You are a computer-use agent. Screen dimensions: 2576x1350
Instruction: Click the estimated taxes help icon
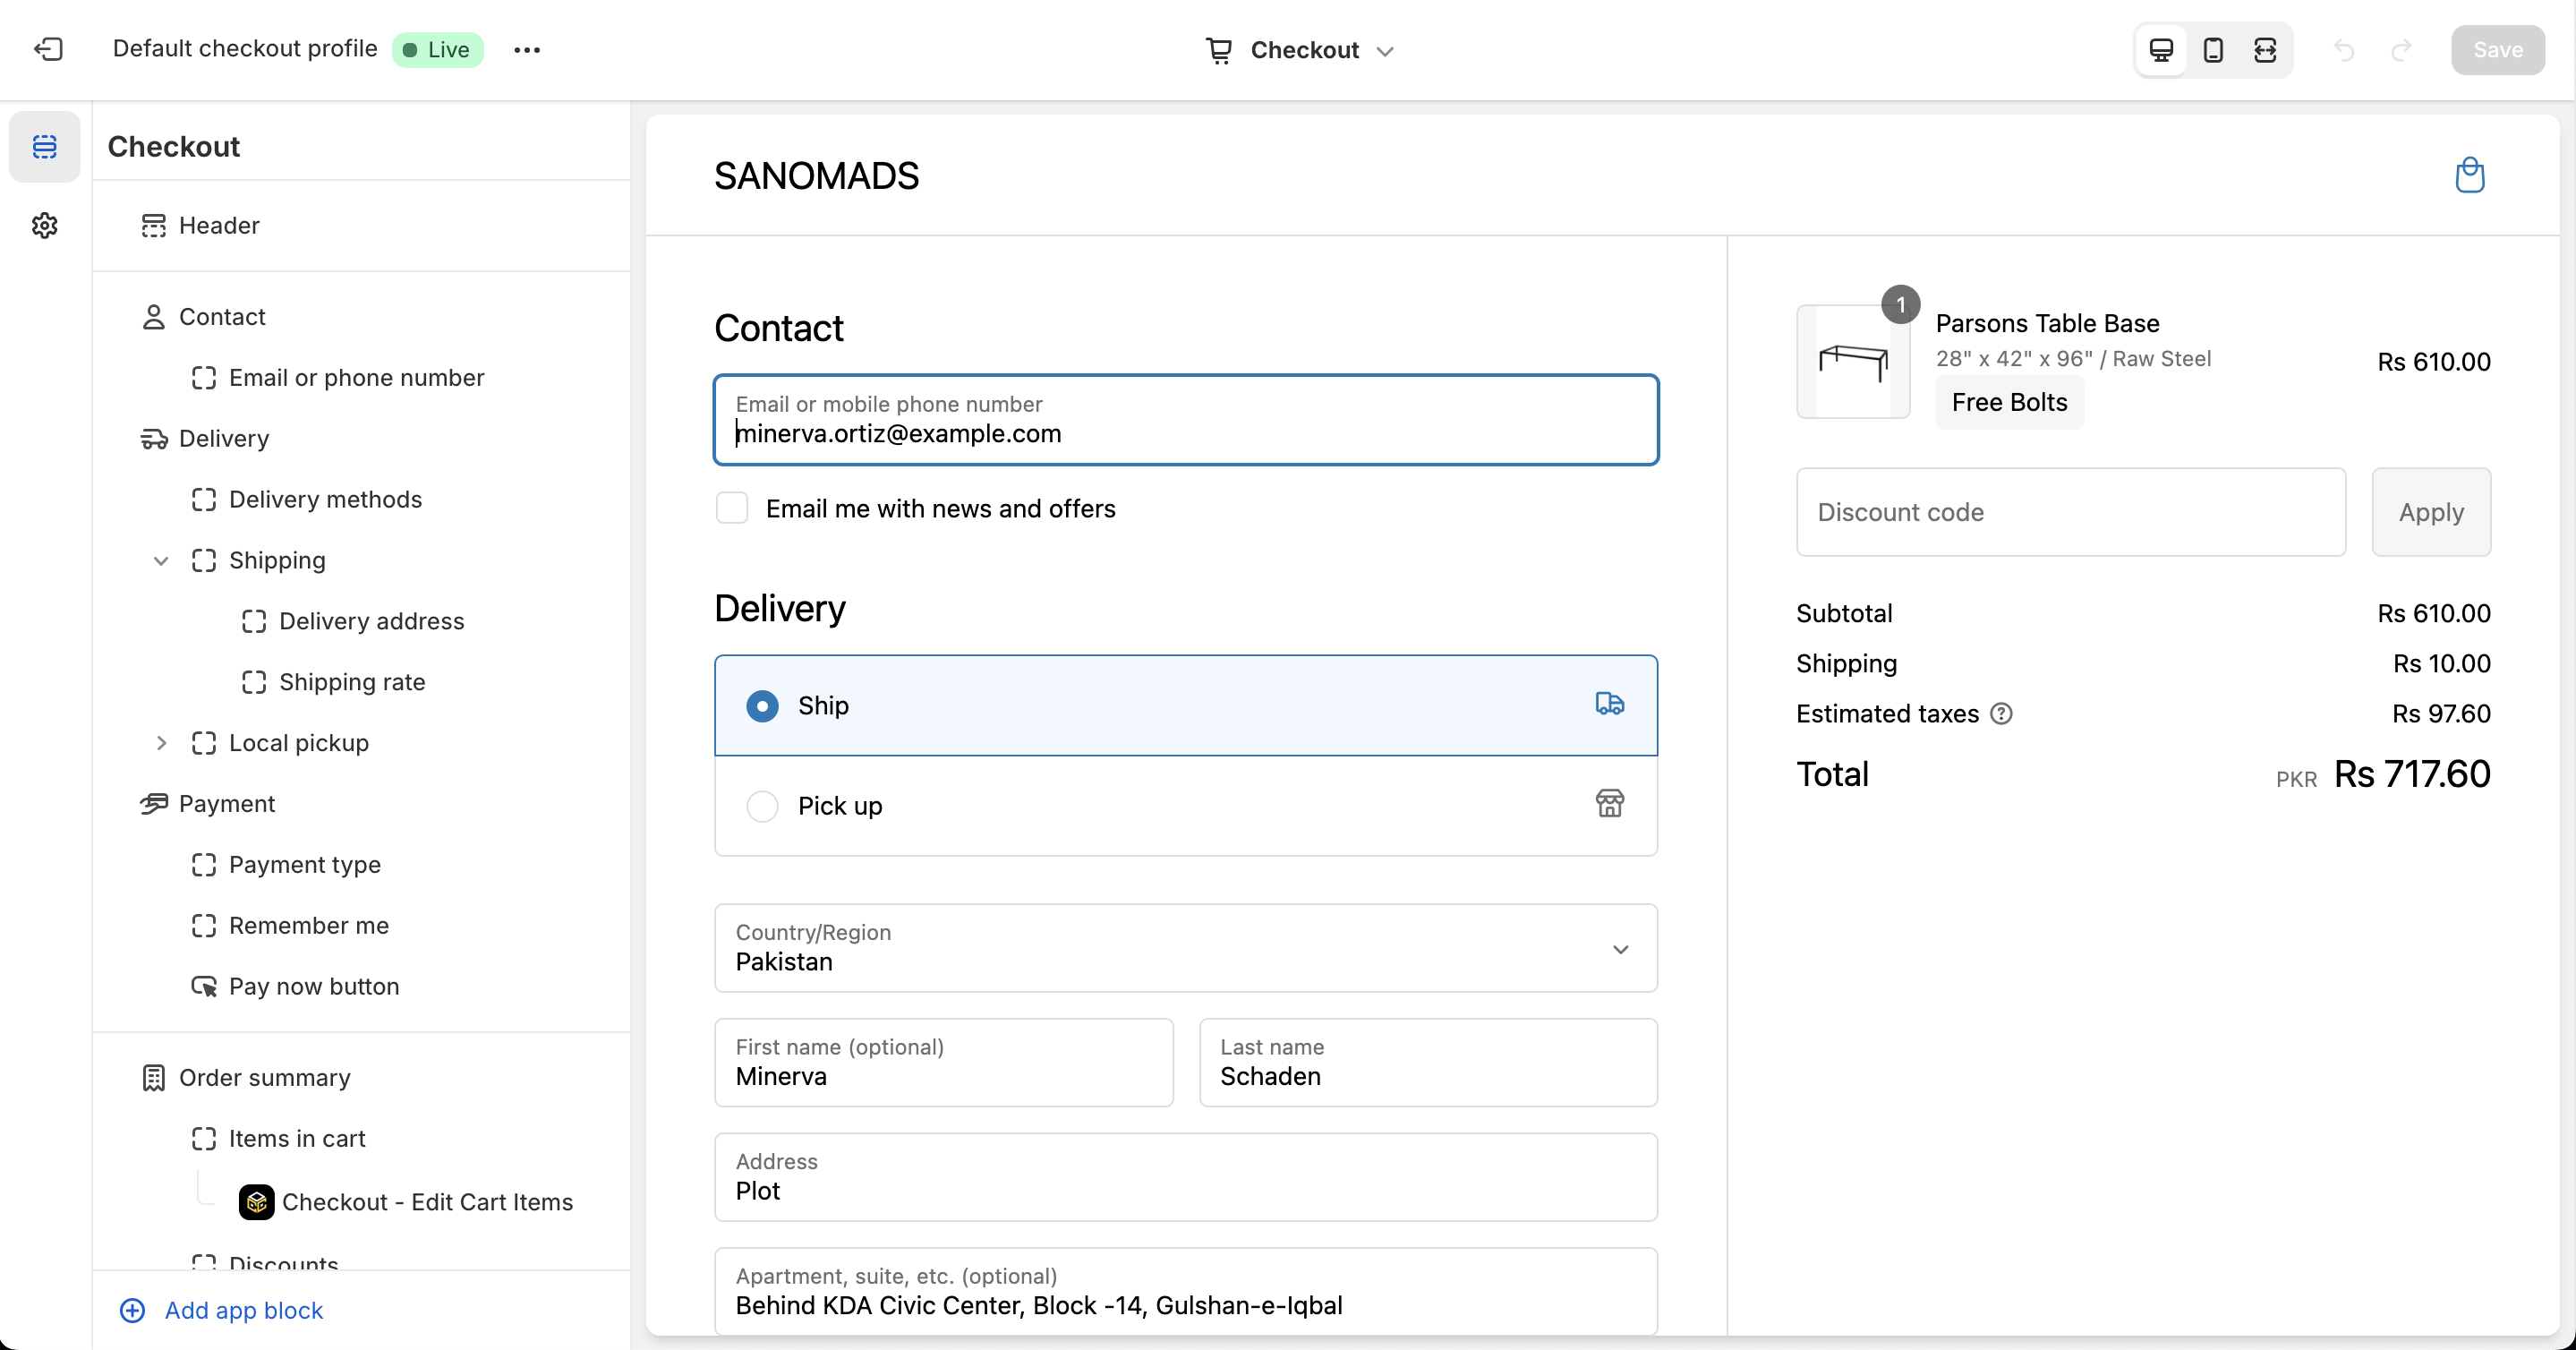(x=2001, y=714)
